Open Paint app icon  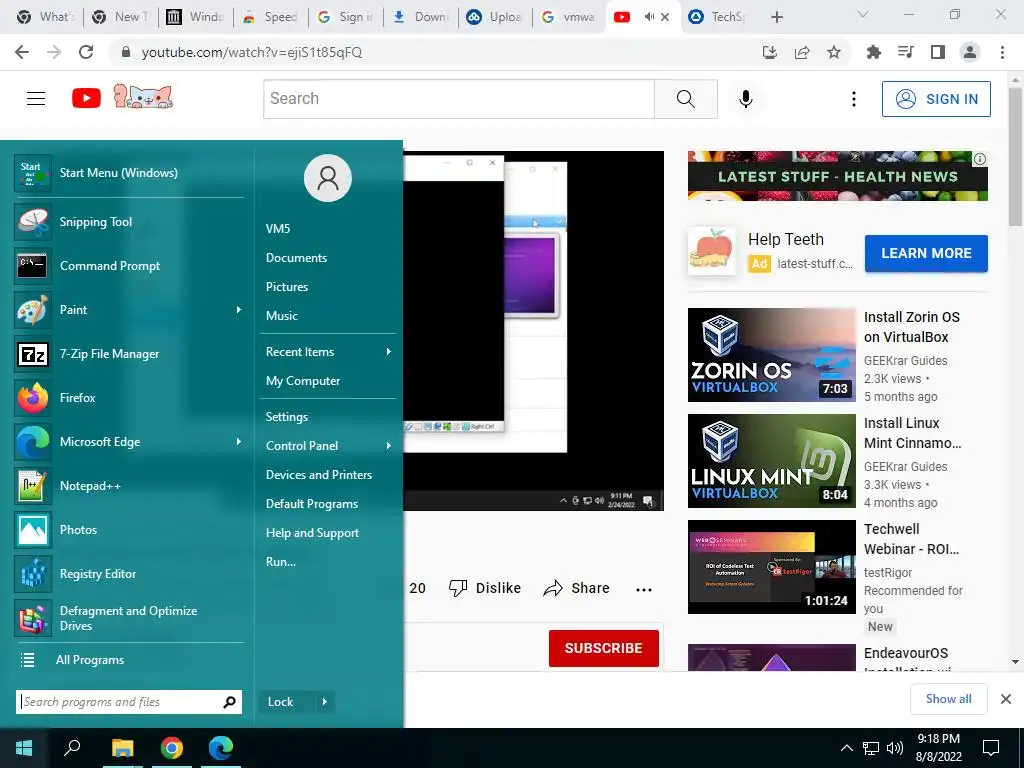(33, 310)
